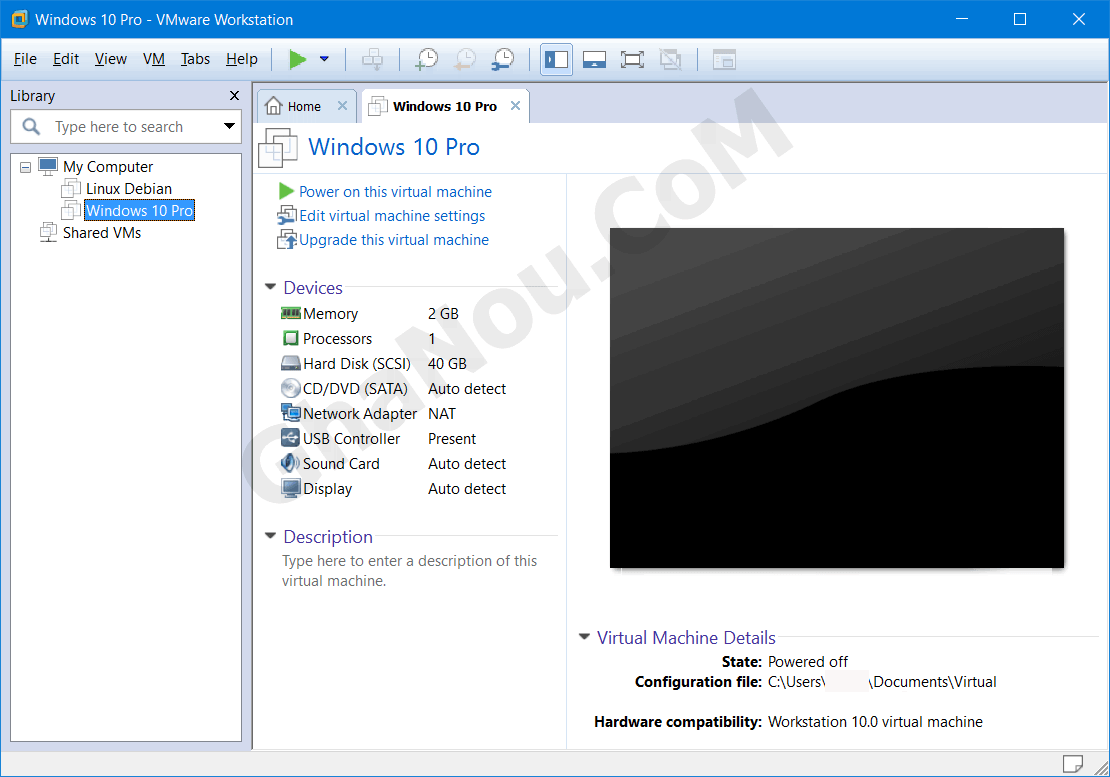Collapse the My Computer tree node
Viewport: 1110px width, 777px height.
tap(25, 168)
